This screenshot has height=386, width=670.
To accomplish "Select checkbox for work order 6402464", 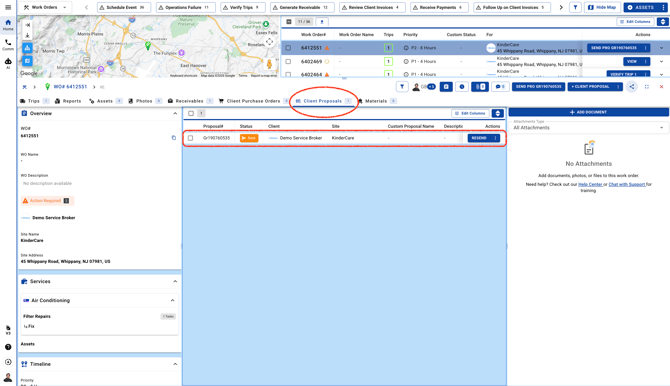I will (x=288, y=74).
